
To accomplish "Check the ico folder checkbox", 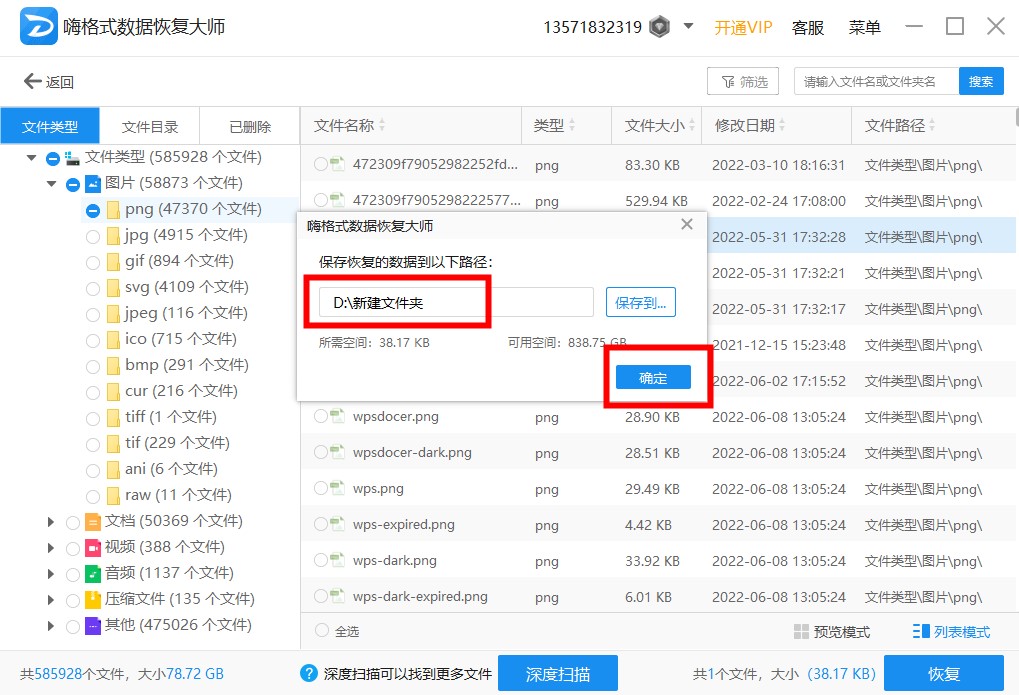I will pyautogui.click(x=93, y=340).
